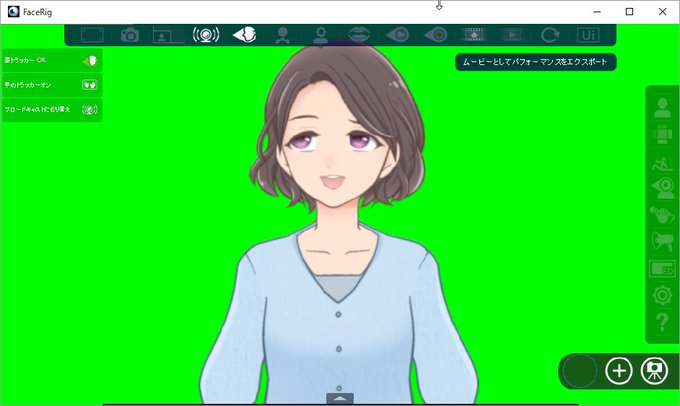Image resolution: width=680 pixels, height=406 pixels.
Task: Click the switch to broadcast button
Action: tap(52, 110)
